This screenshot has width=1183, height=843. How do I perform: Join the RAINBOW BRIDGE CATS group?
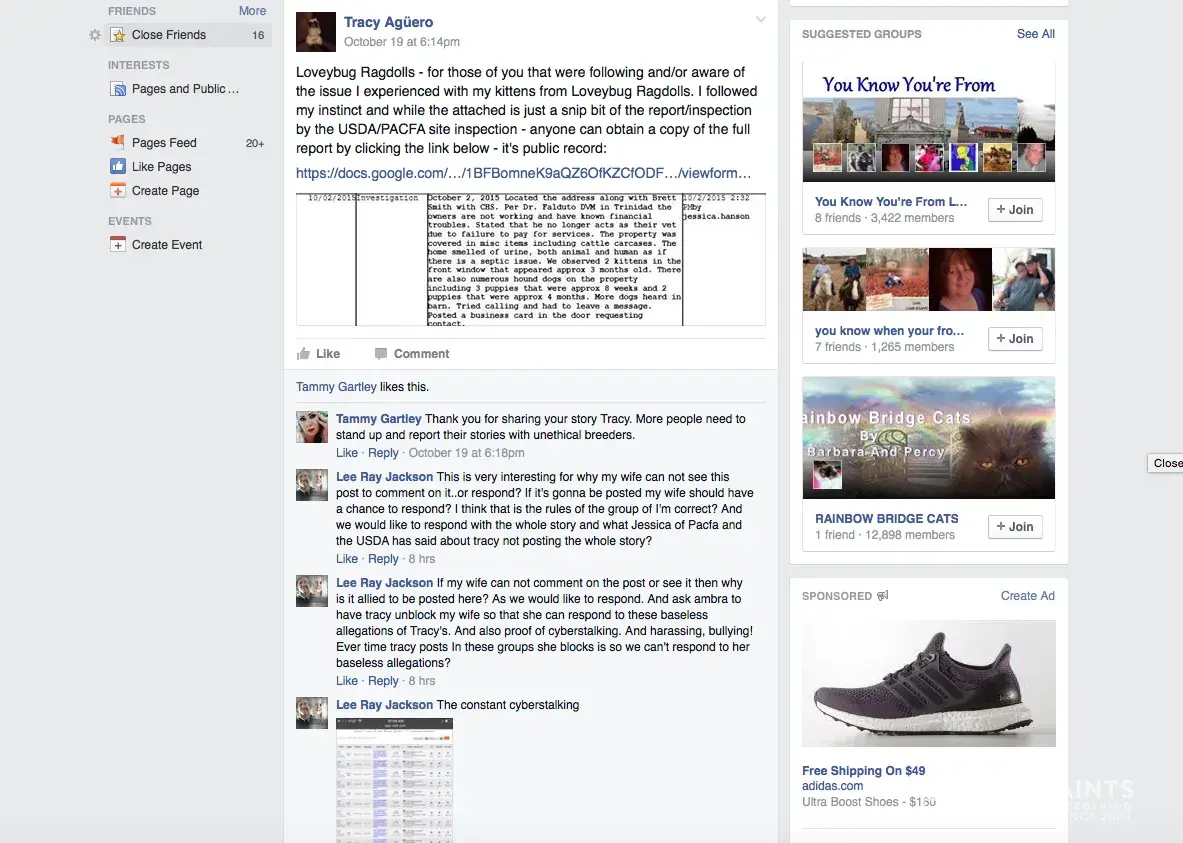pyautogui.click(x=1015, y=526)
